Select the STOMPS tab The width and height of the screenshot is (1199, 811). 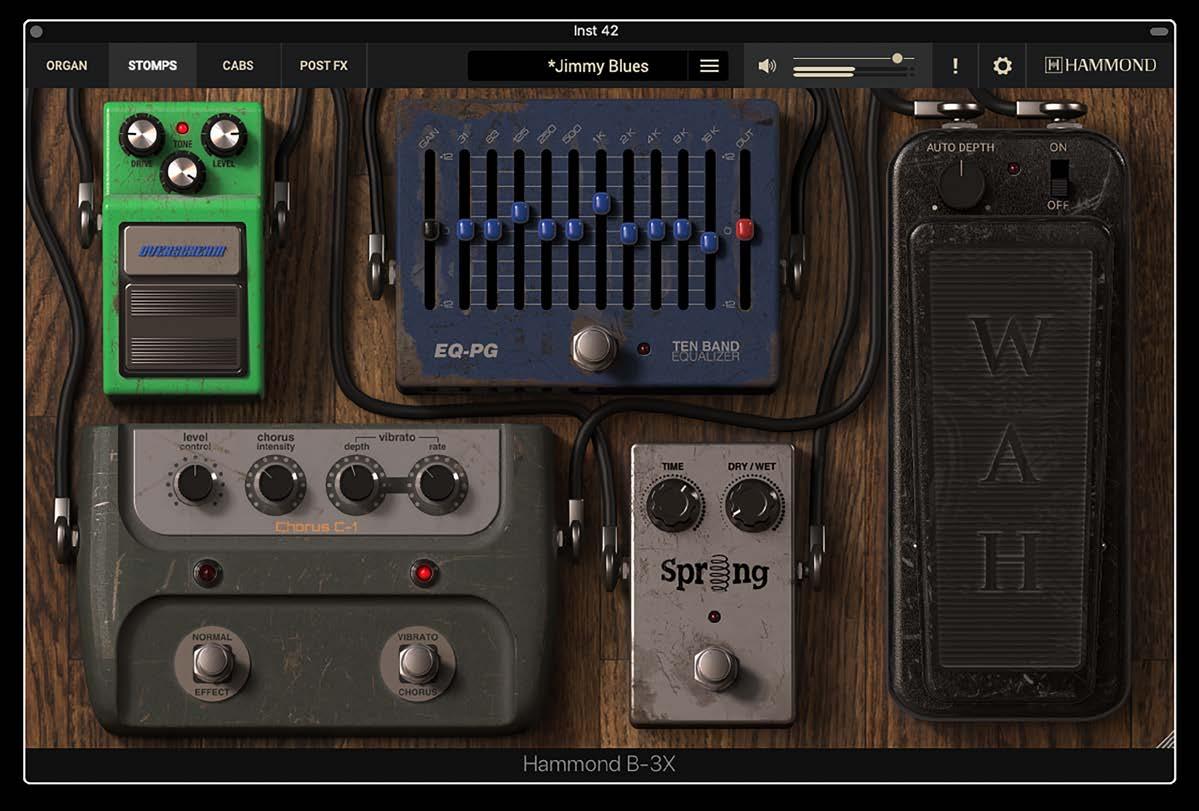click(152, 66)
